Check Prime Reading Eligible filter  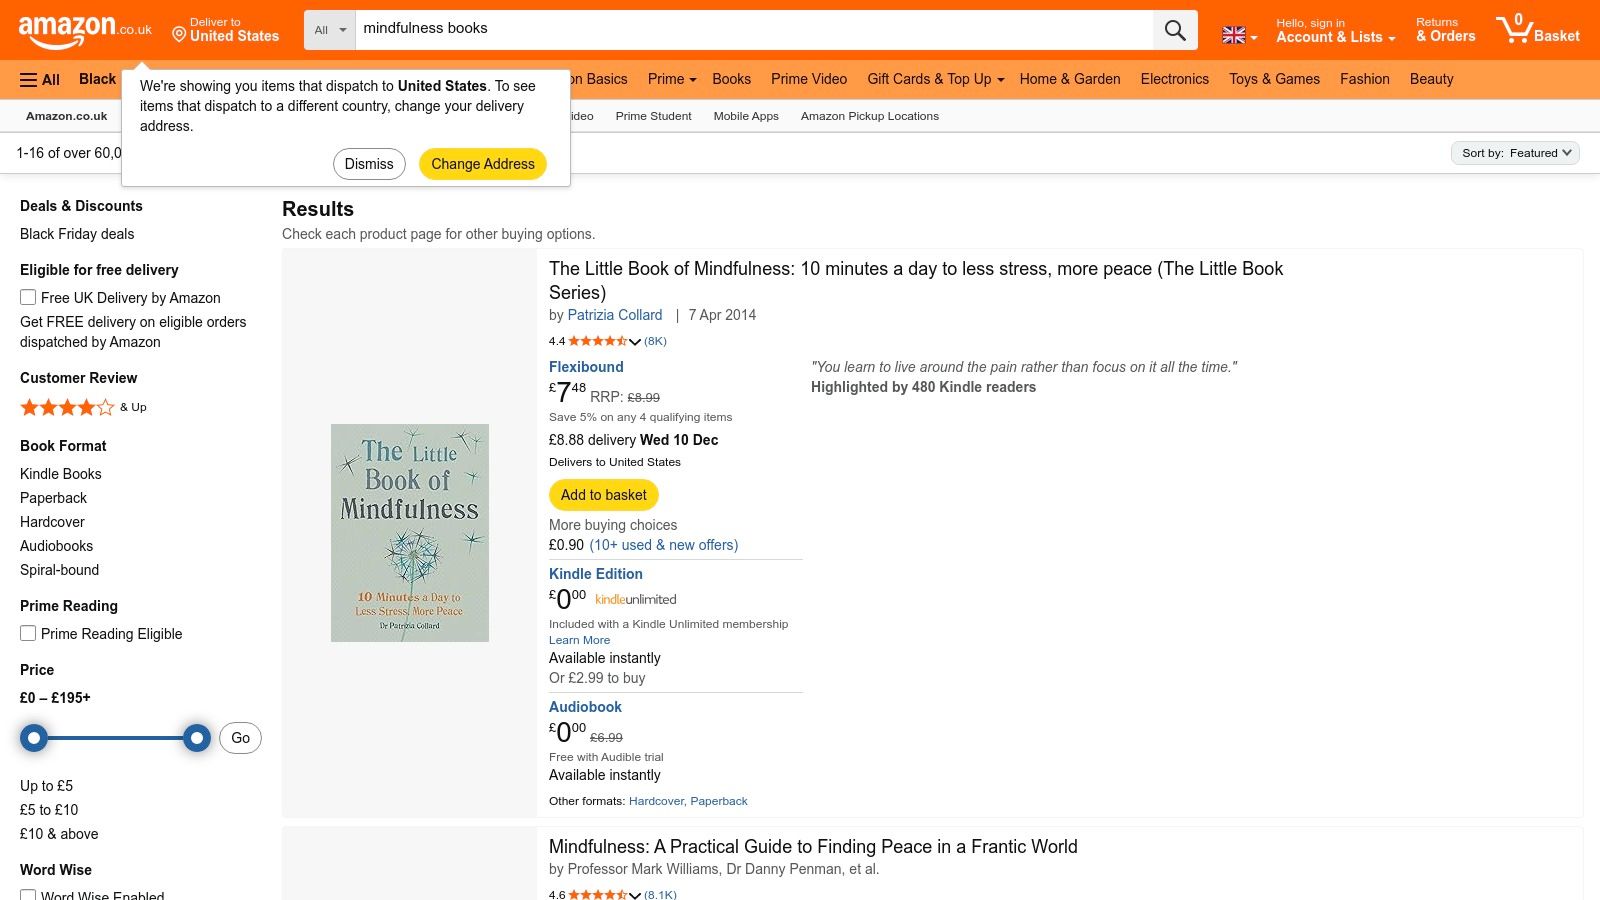pos(27,633)
